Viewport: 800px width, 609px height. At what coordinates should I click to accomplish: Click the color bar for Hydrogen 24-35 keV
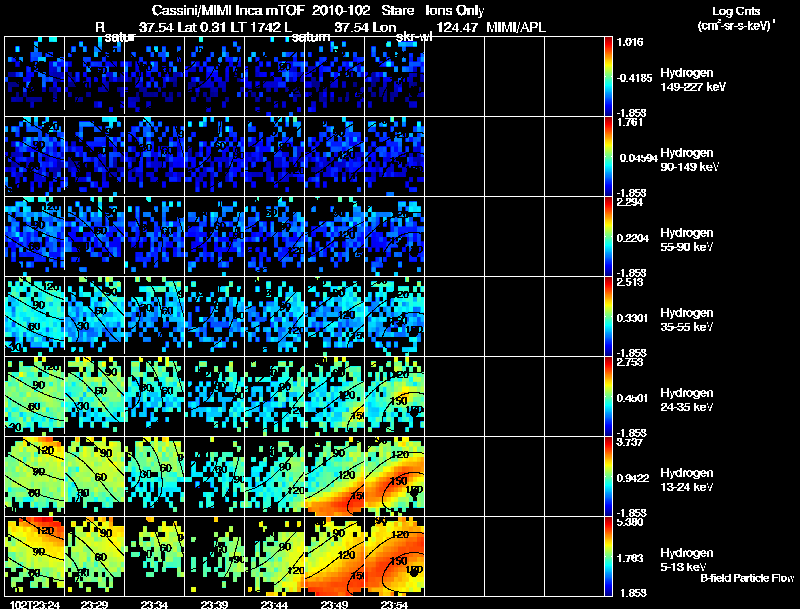[x=608, y=396]
